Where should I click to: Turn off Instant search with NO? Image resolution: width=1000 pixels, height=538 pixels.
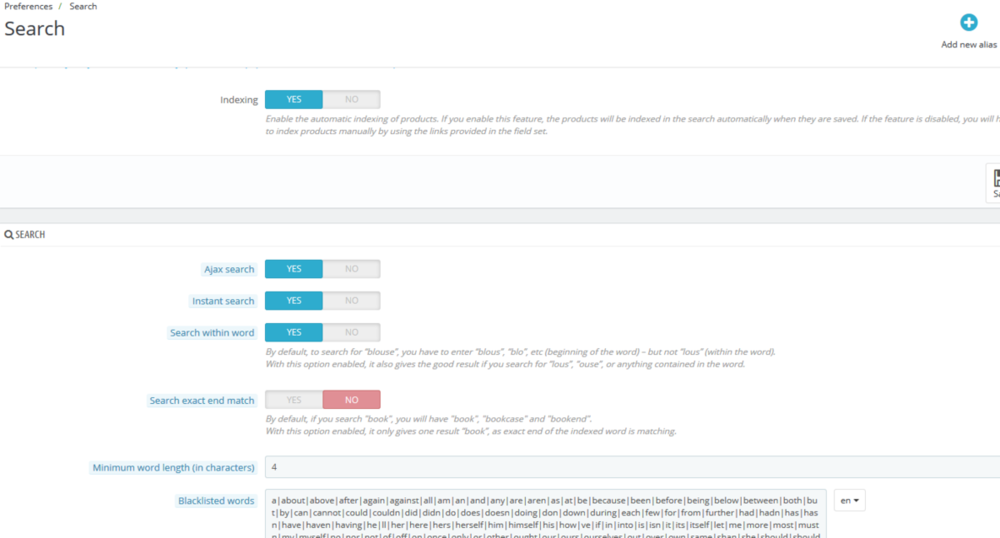351,301
